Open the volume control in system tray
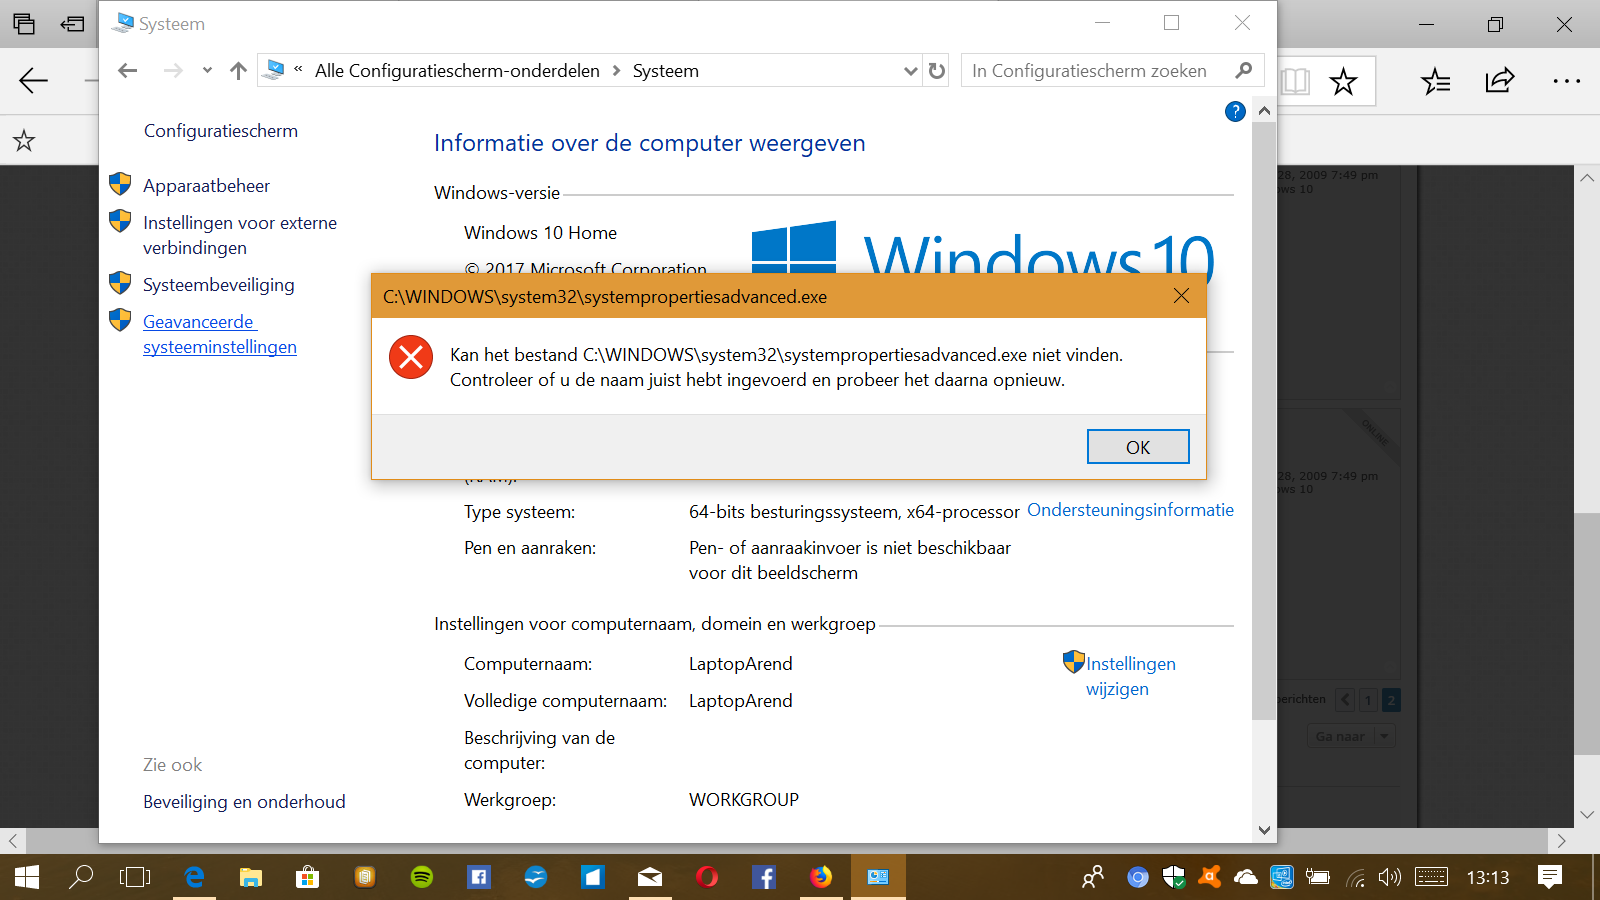 click(x=1389, y=878)
